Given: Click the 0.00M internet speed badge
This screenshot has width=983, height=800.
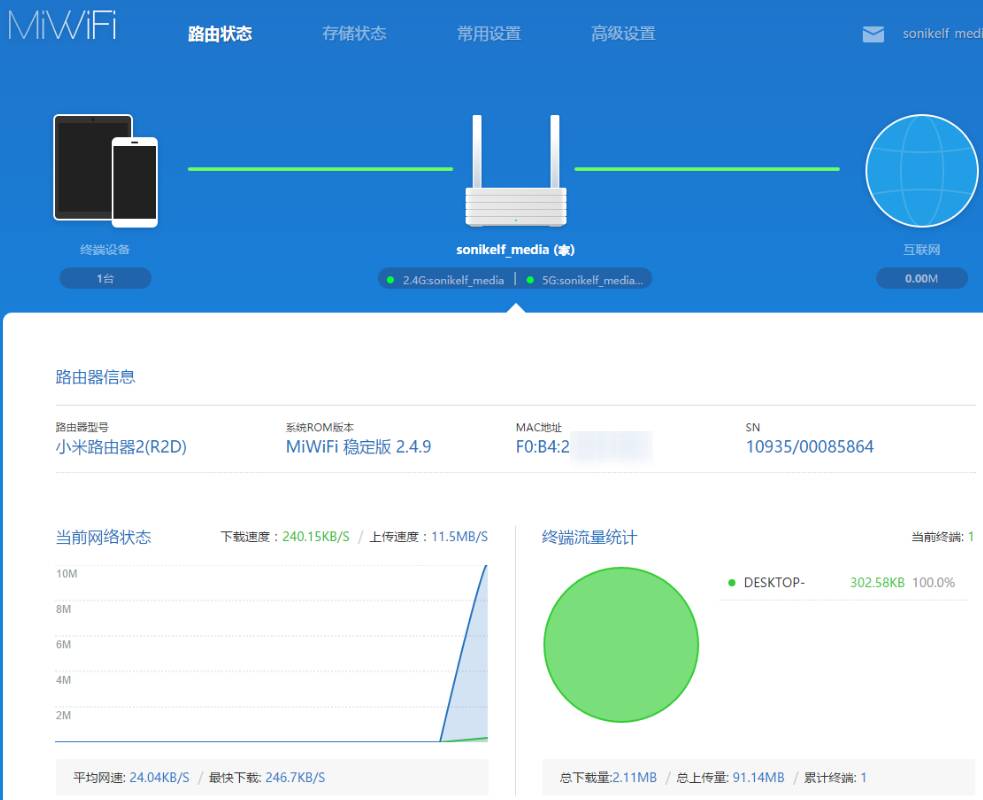Looking at the screenshot, I should click(921, 279).
